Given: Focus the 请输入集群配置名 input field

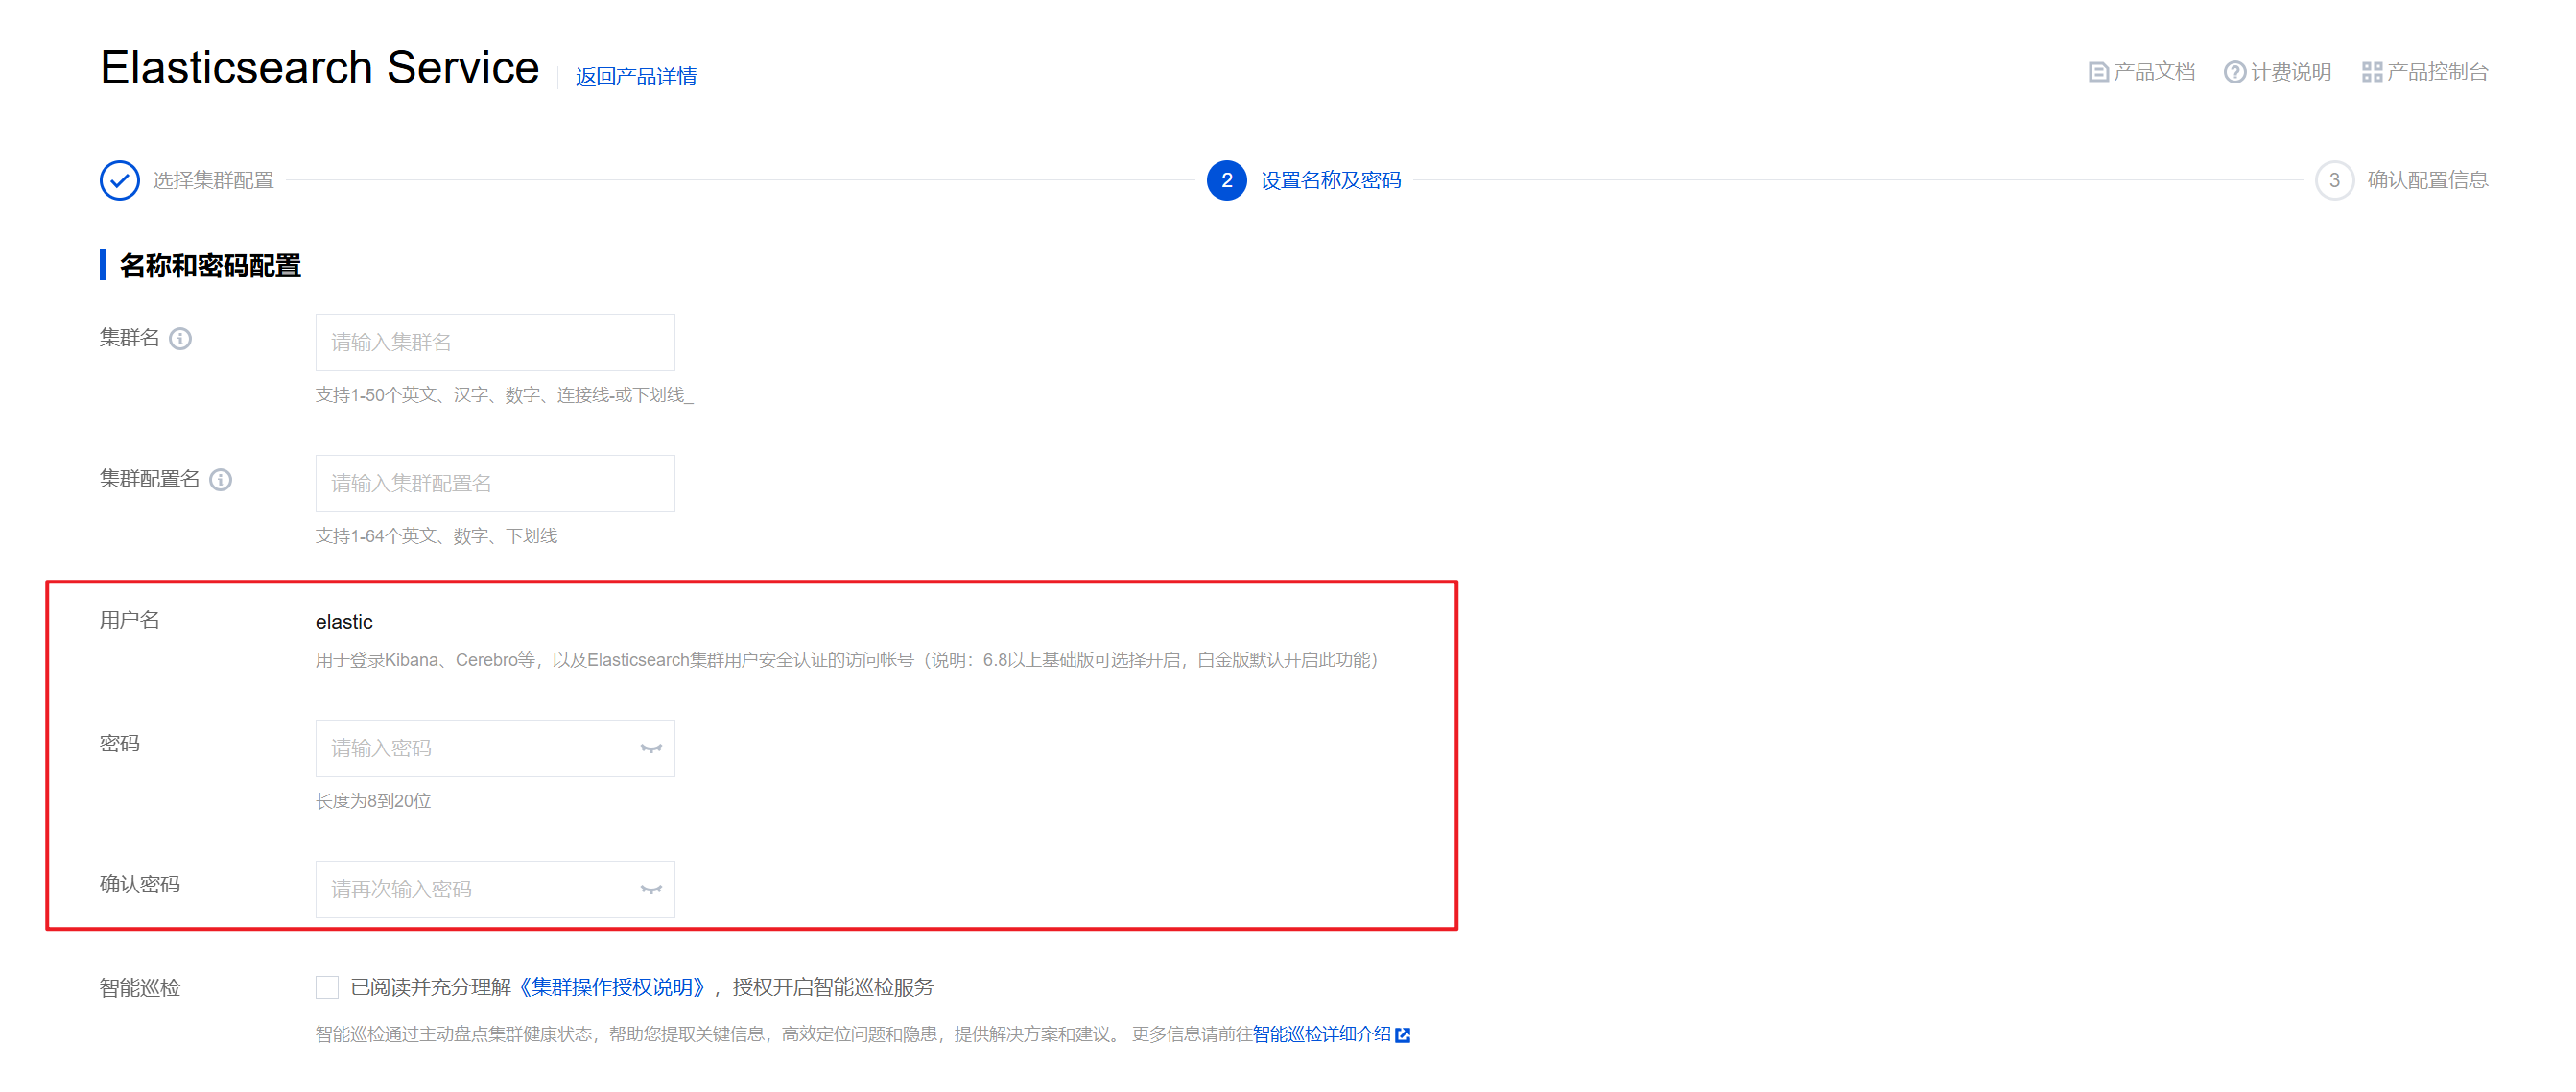Looking at the screenshot, I should [x=495, y=484].
